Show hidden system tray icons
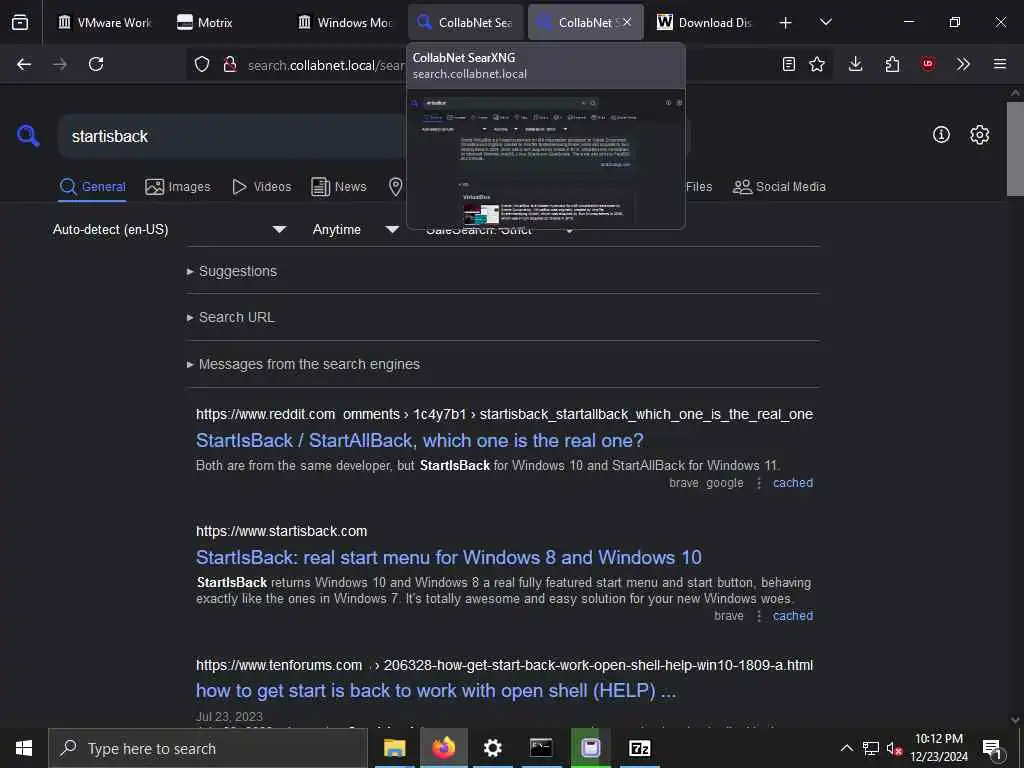 point(846,748)
